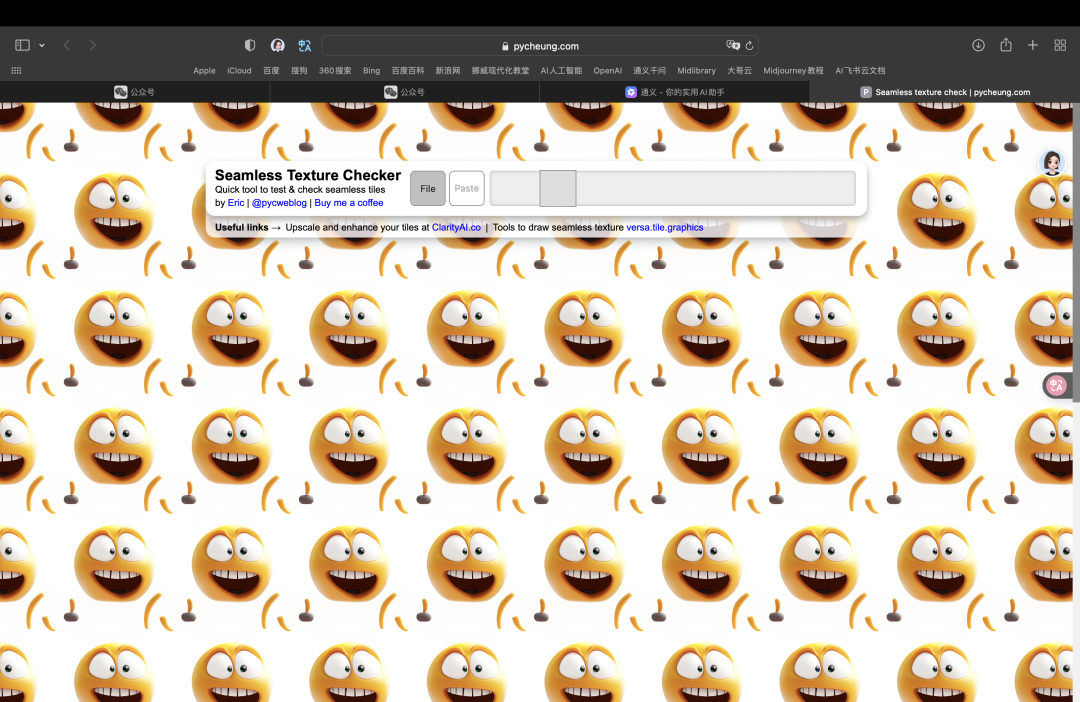Open the Buy me a coffee link

[349, 203]
